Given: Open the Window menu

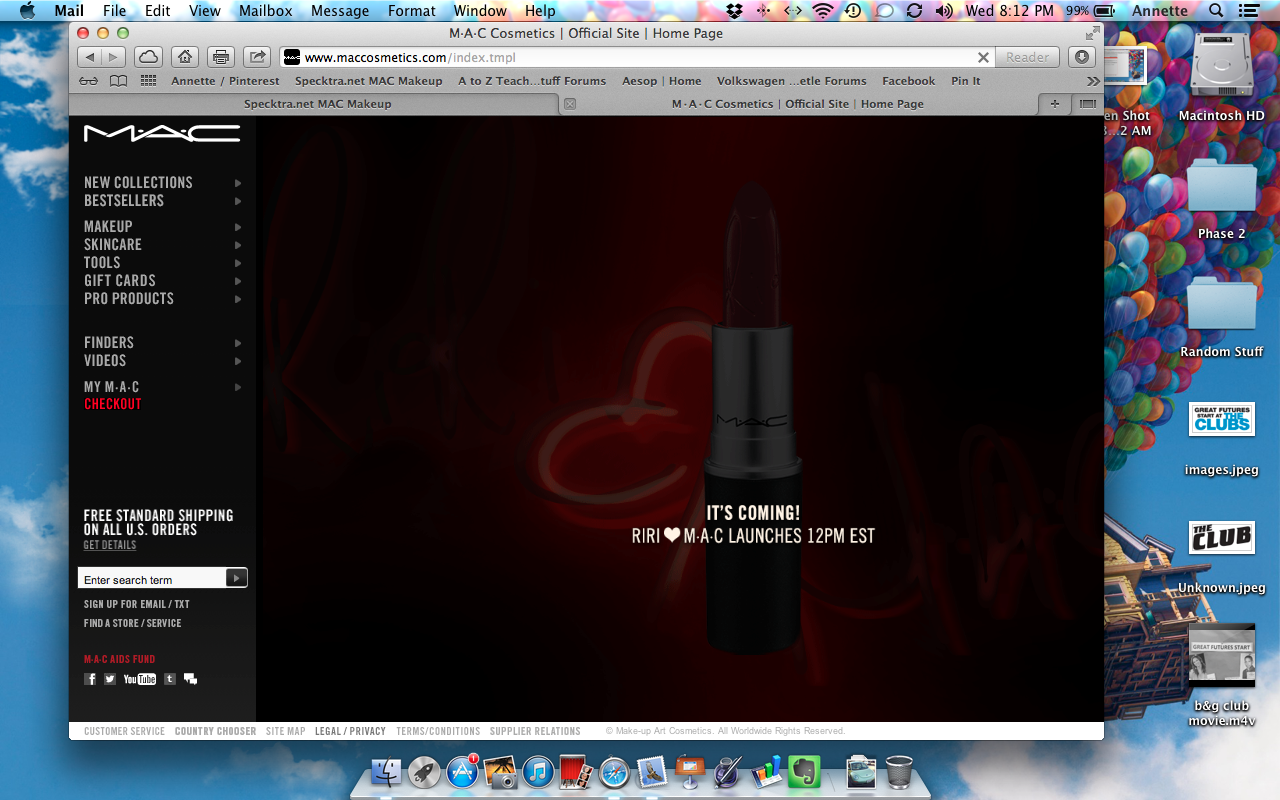Looking at the screenshot, I should click(x=480, y=11).
